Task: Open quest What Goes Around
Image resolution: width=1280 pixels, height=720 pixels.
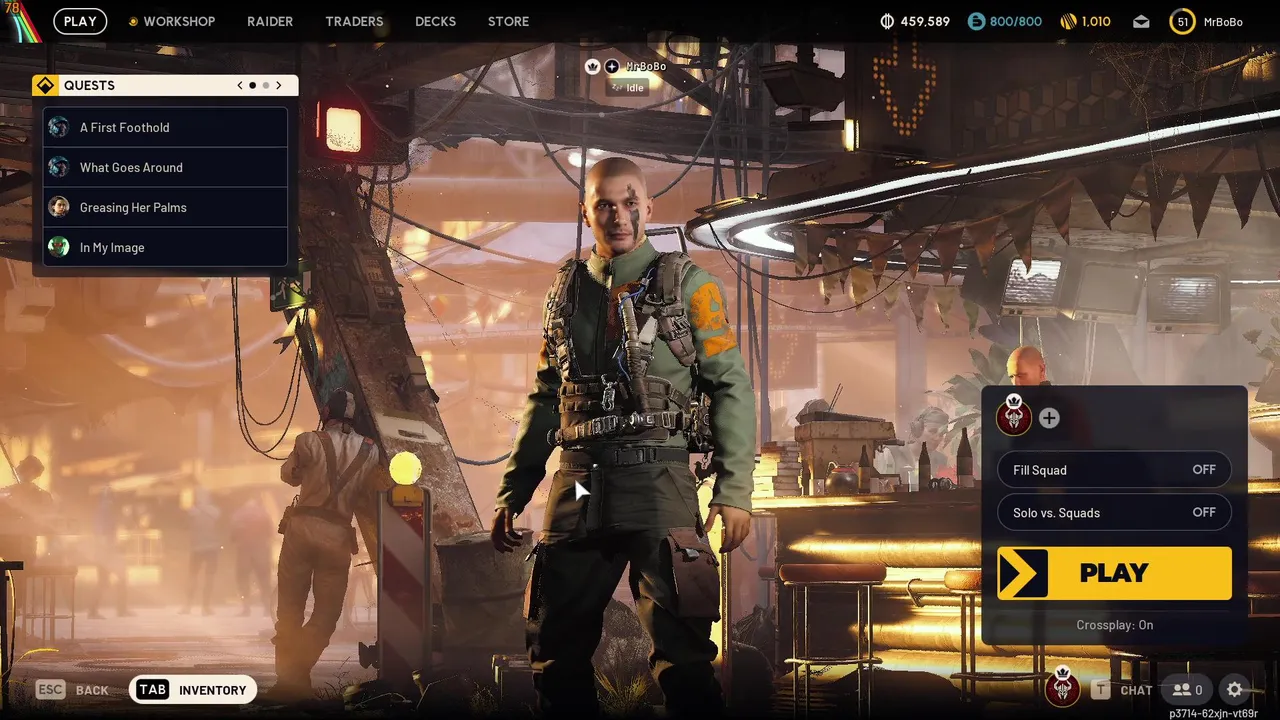Action: [165, 167]
